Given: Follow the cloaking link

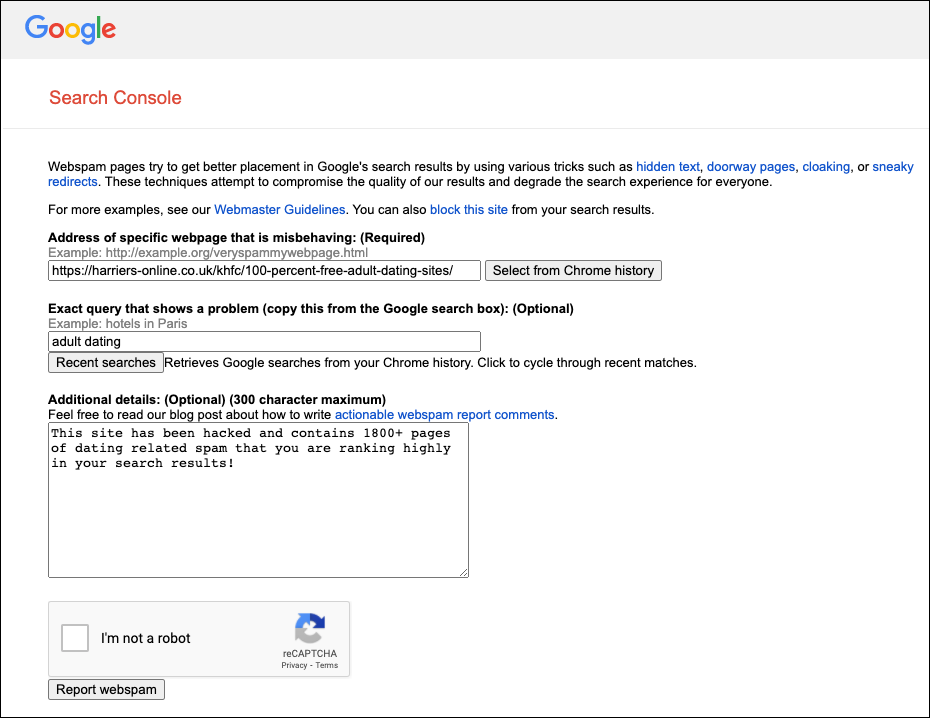Looking at the screenshot, I should point(826,167).
